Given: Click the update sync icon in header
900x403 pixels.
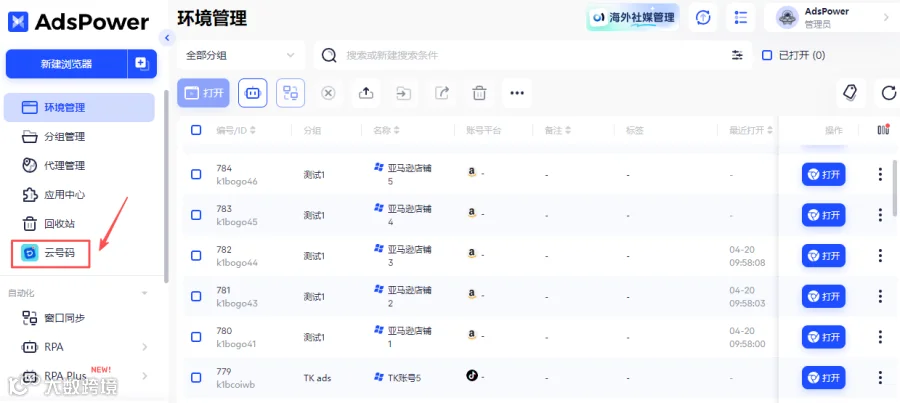Looking at the screenshot, I should tap(703, 18).
